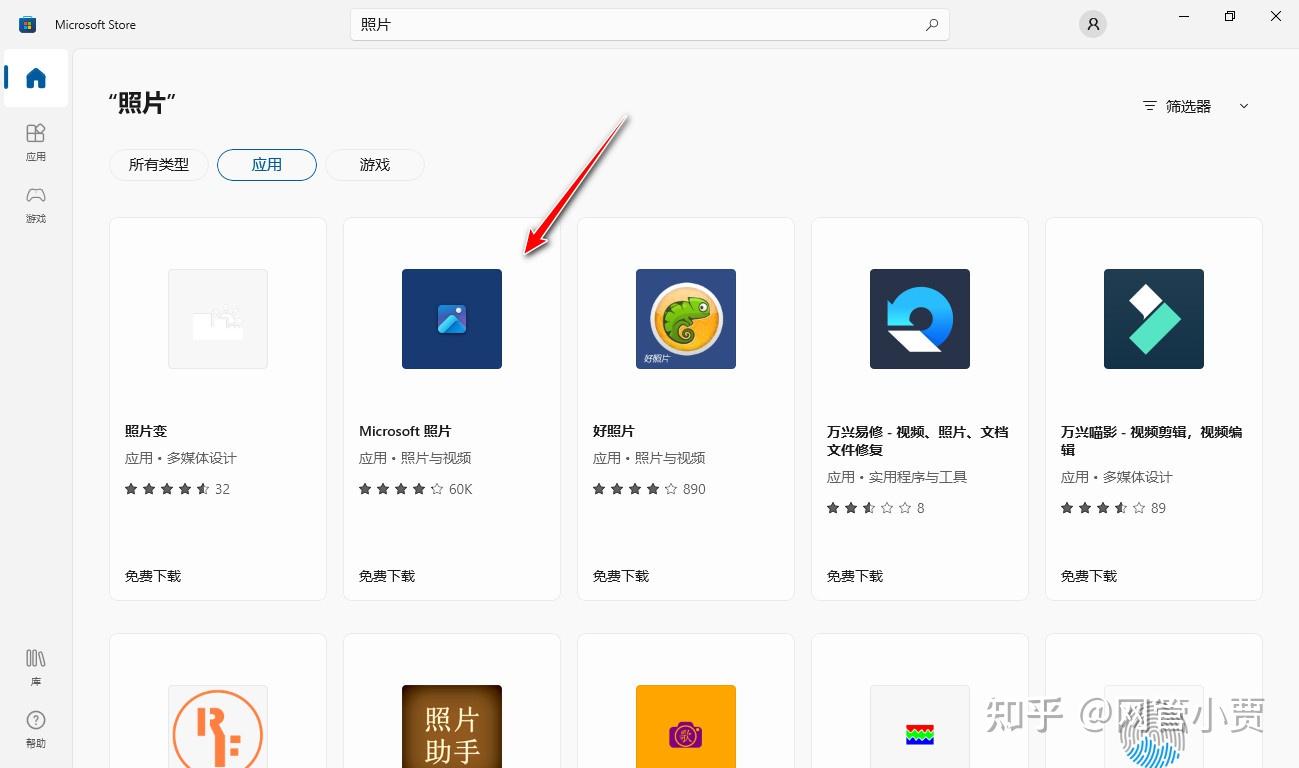The height and width of the screenshot is (768, 1299).
Task: Click 免费下载 under 万兴喵影
Action: pyautogui.click(x=1089, y=576)
